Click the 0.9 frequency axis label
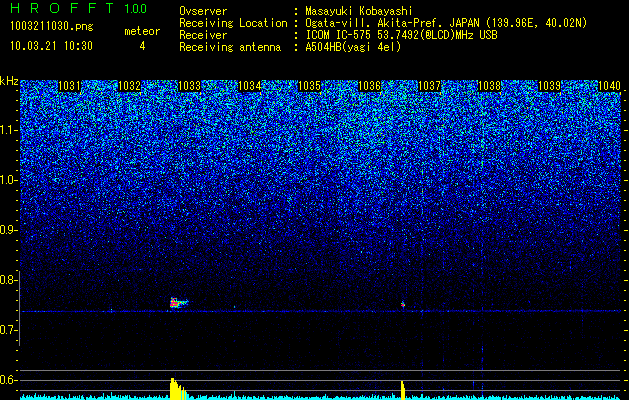The height and width of the screenshot is (400, 629). click(8, 230)
